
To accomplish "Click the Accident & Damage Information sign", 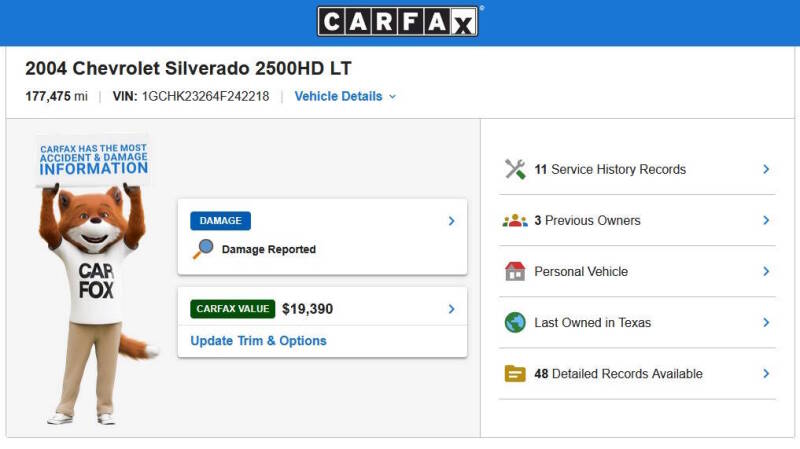I will pyautogui.click(x=93, y=160).
